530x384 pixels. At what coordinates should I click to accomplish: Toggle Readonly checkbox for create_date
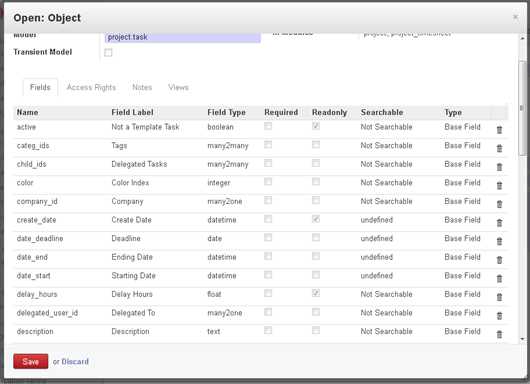pyautogui.click(x=316, y=219)
